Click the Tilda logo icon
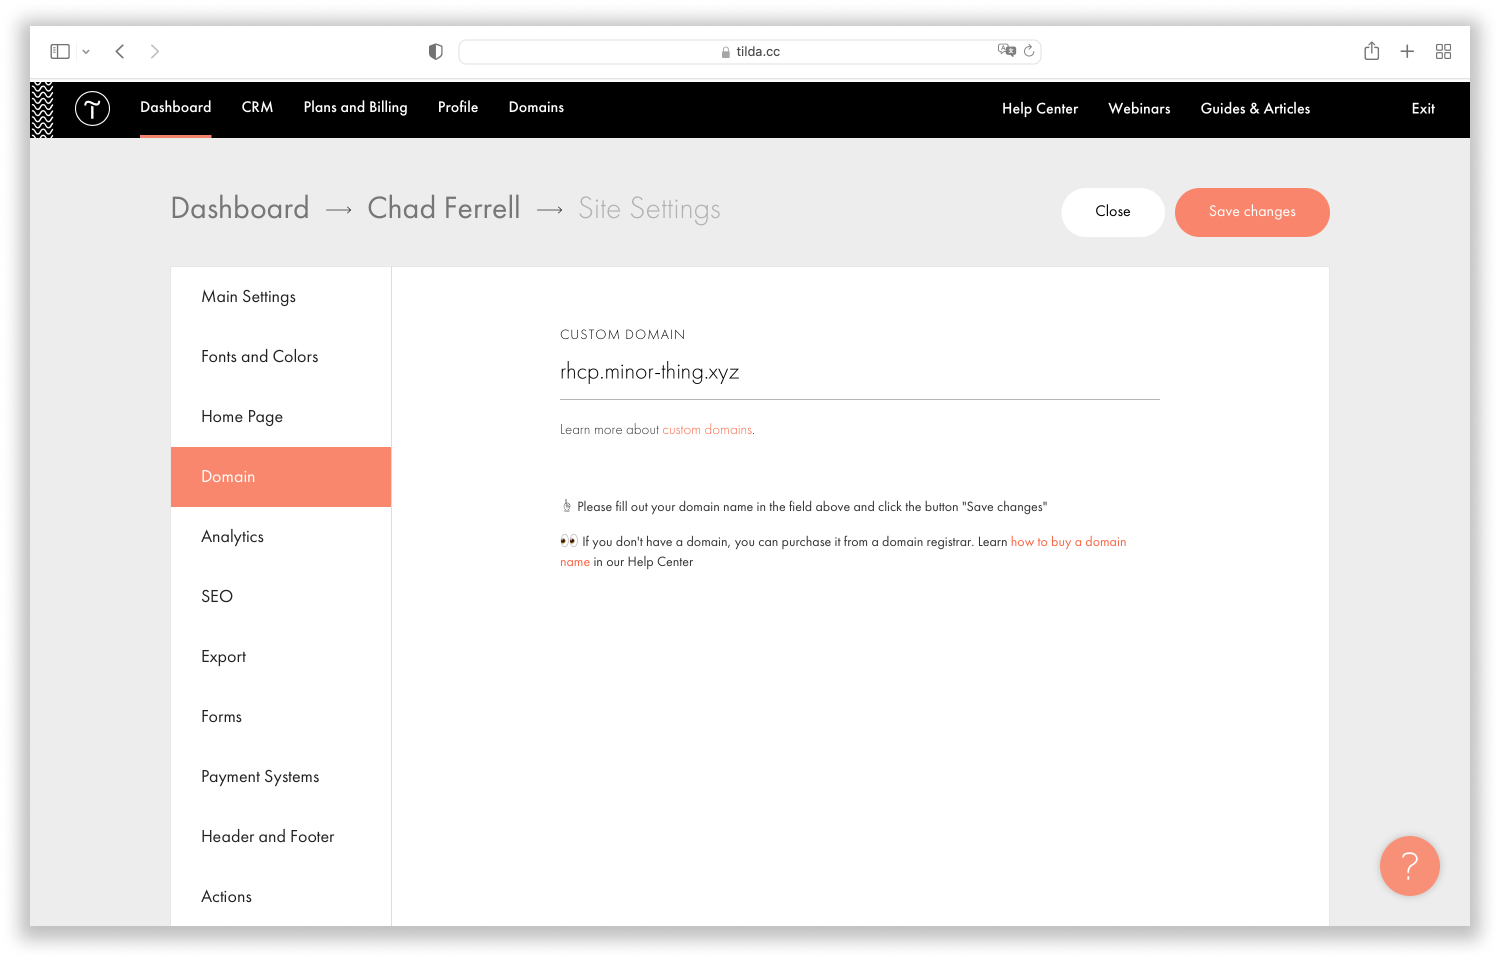1500x960 pixels. tap(92, 108)
